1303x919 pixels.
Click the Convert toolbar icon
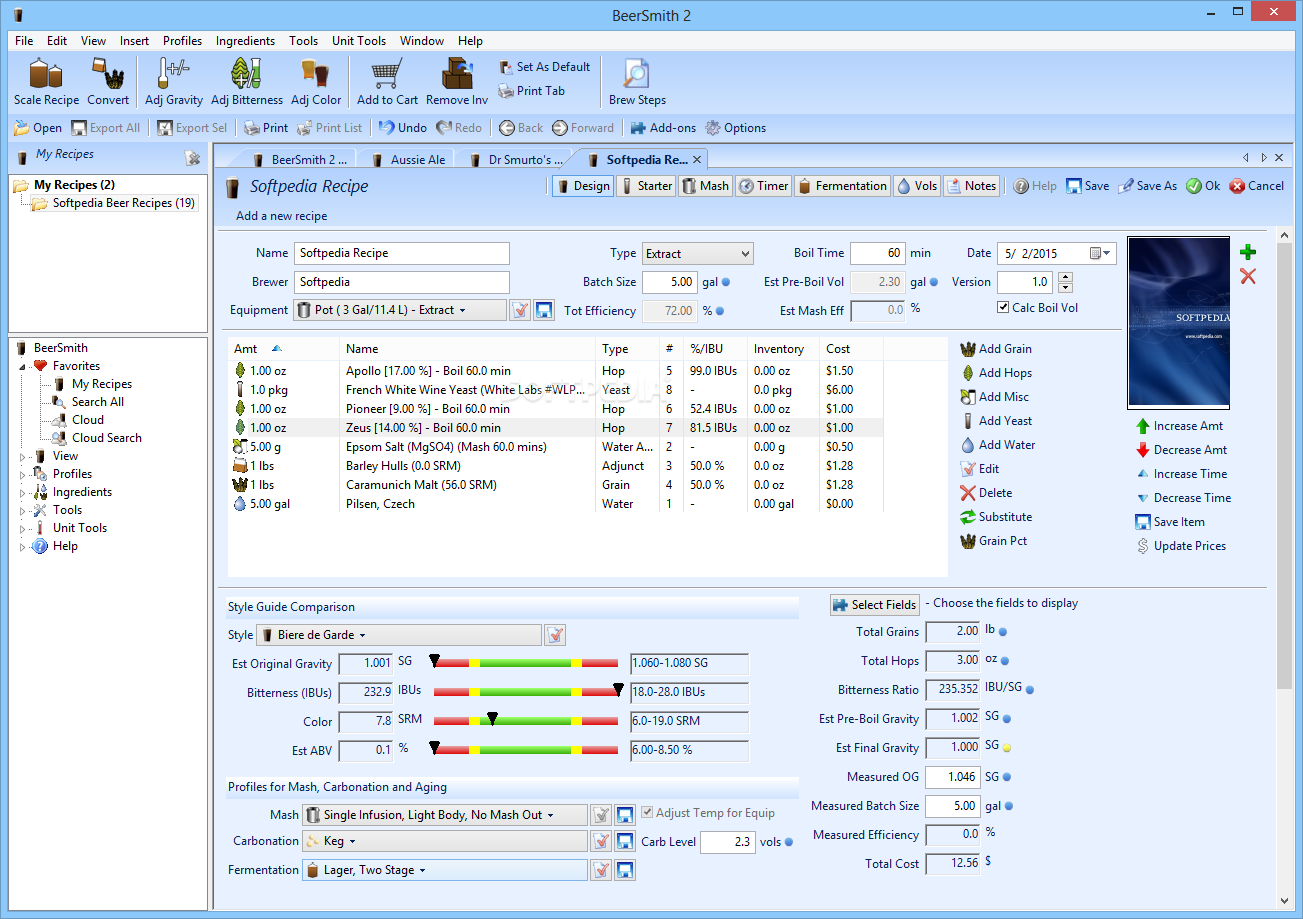point(108,81)
